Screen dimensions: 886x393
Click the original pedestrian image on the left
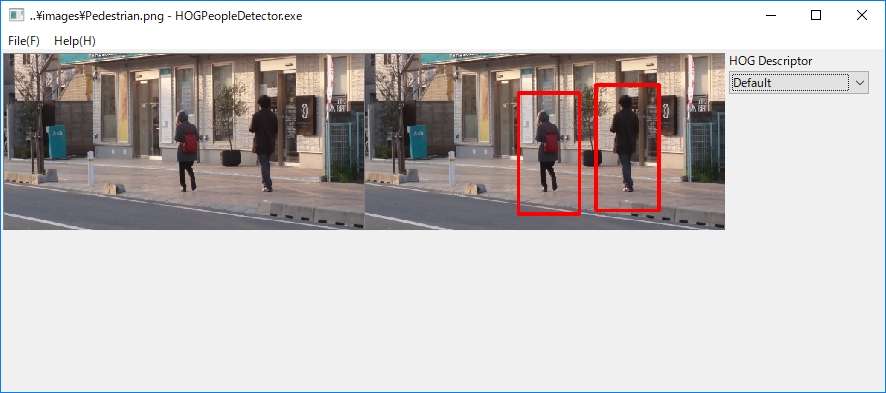click(184, 141)
